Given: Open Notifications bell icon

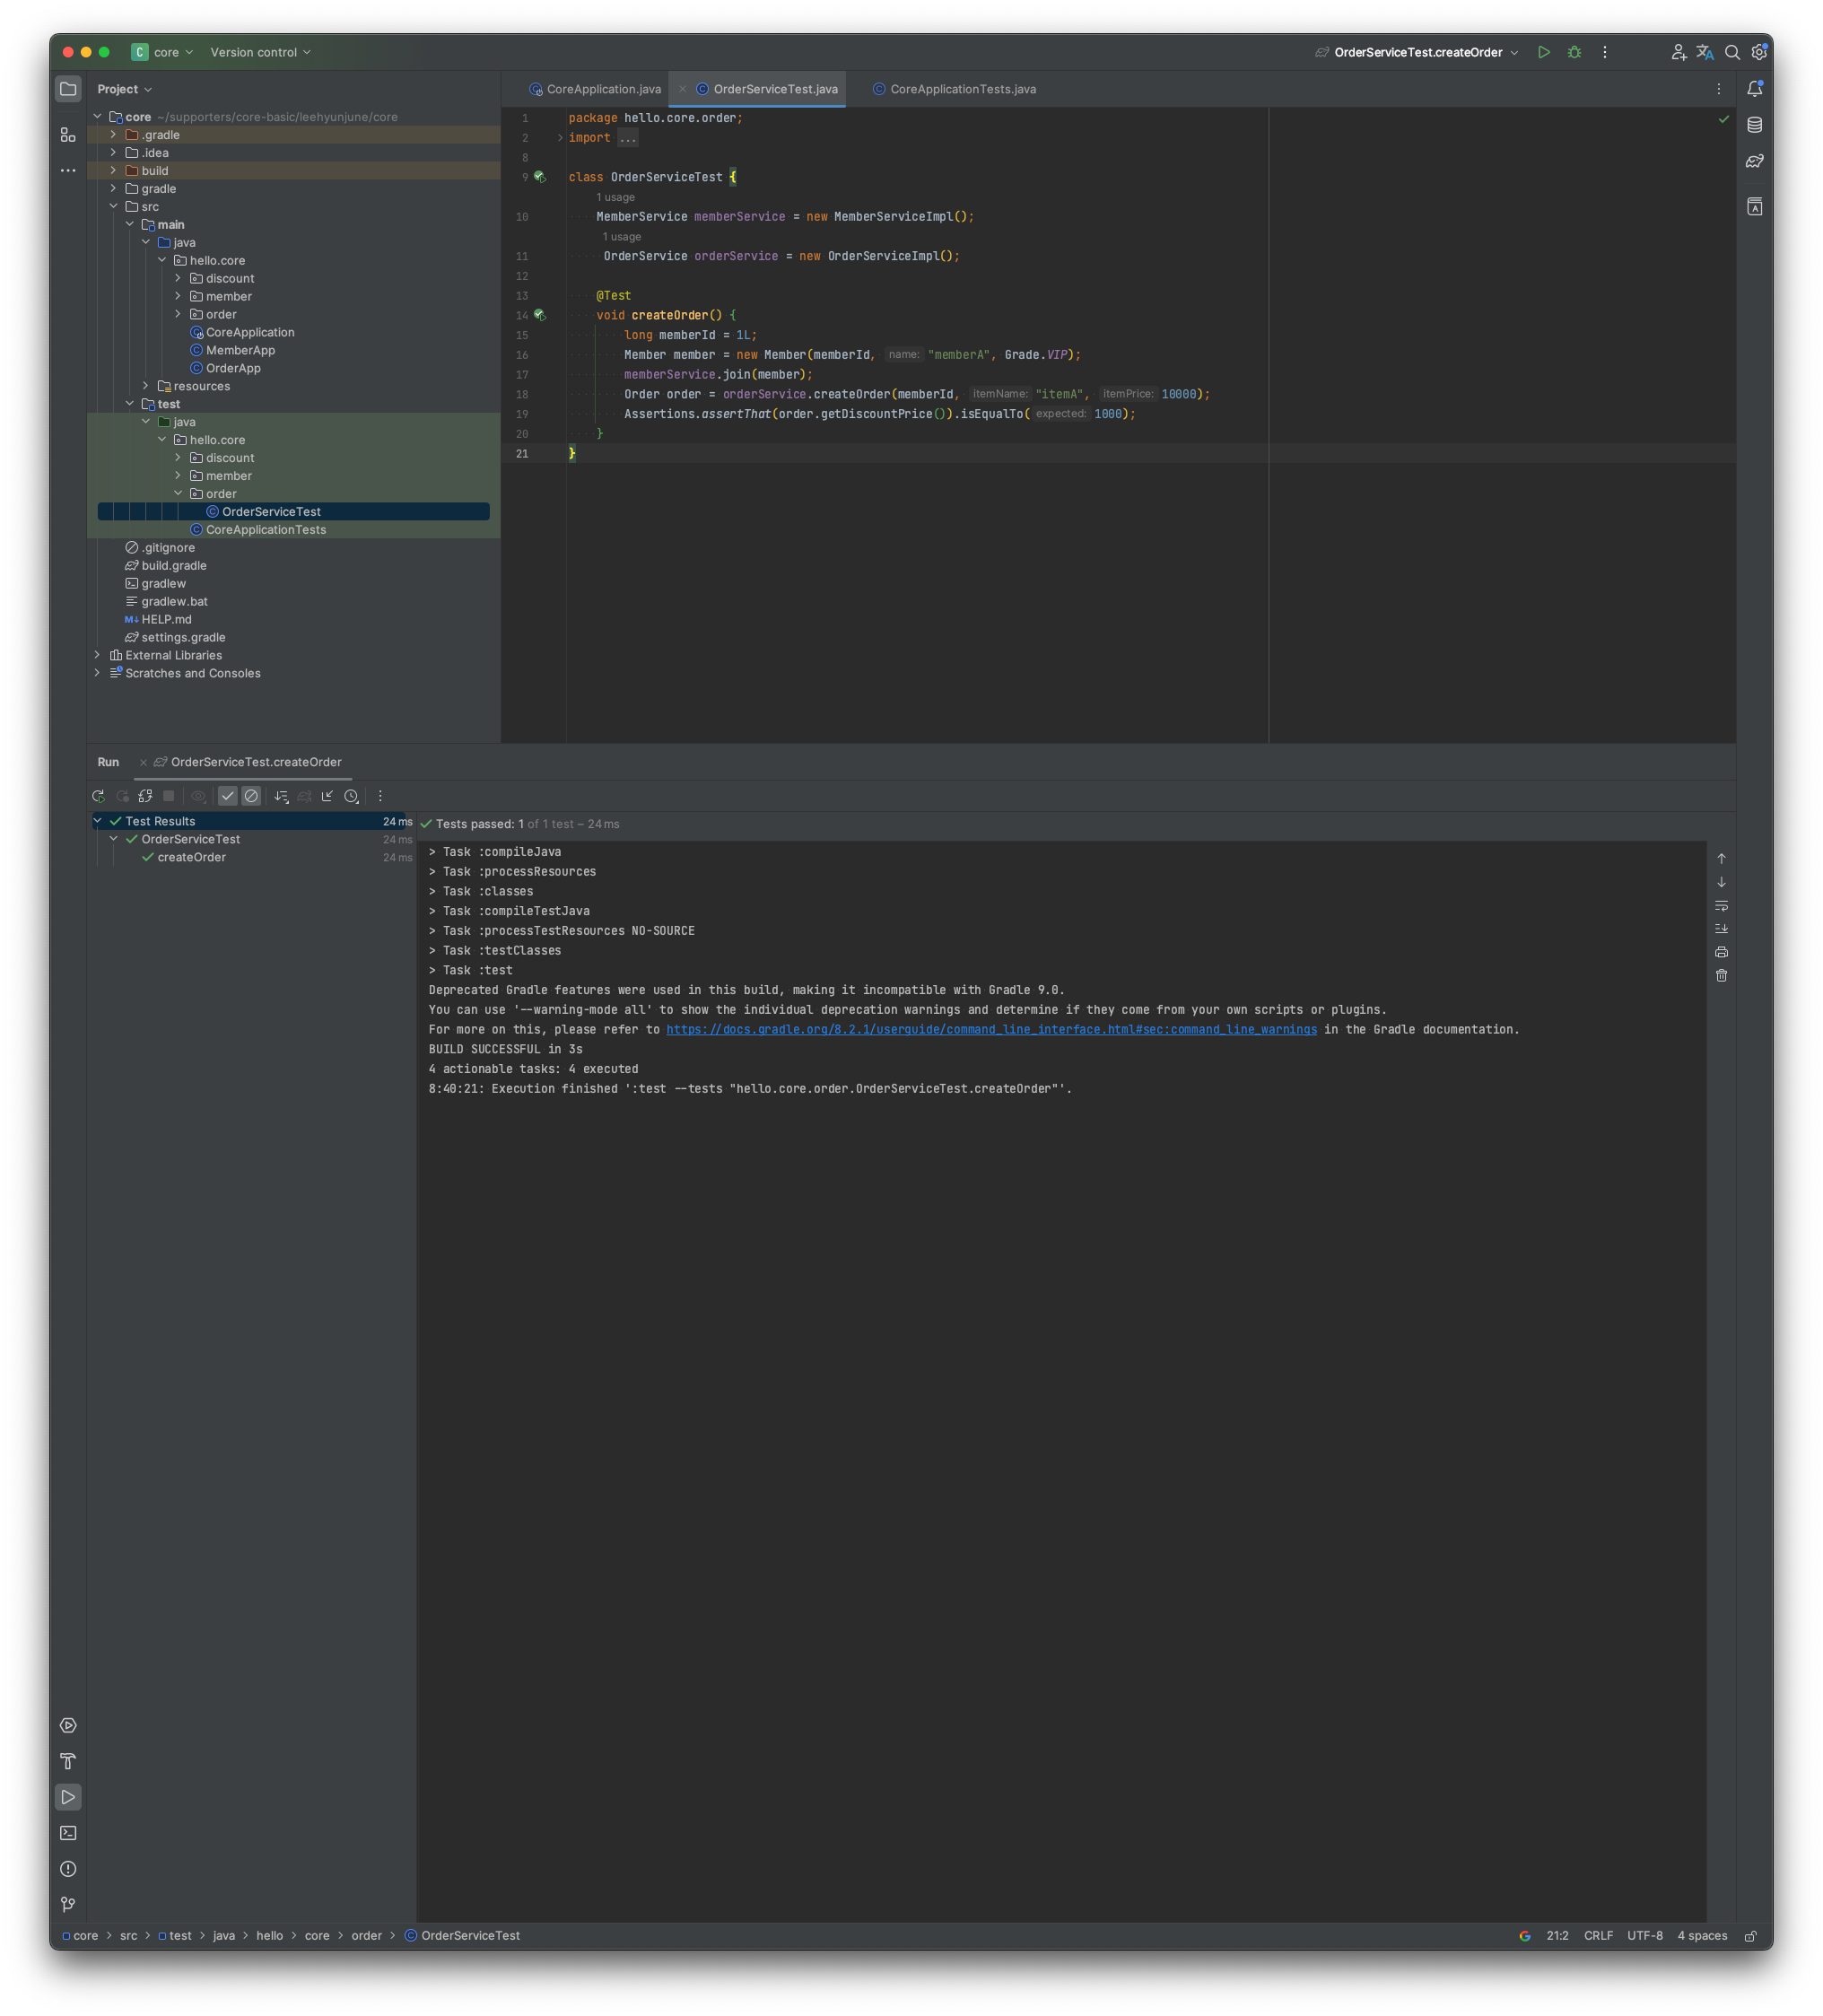Looking at the screenshot, I should pyautogui.click(x=1755, y=89).
